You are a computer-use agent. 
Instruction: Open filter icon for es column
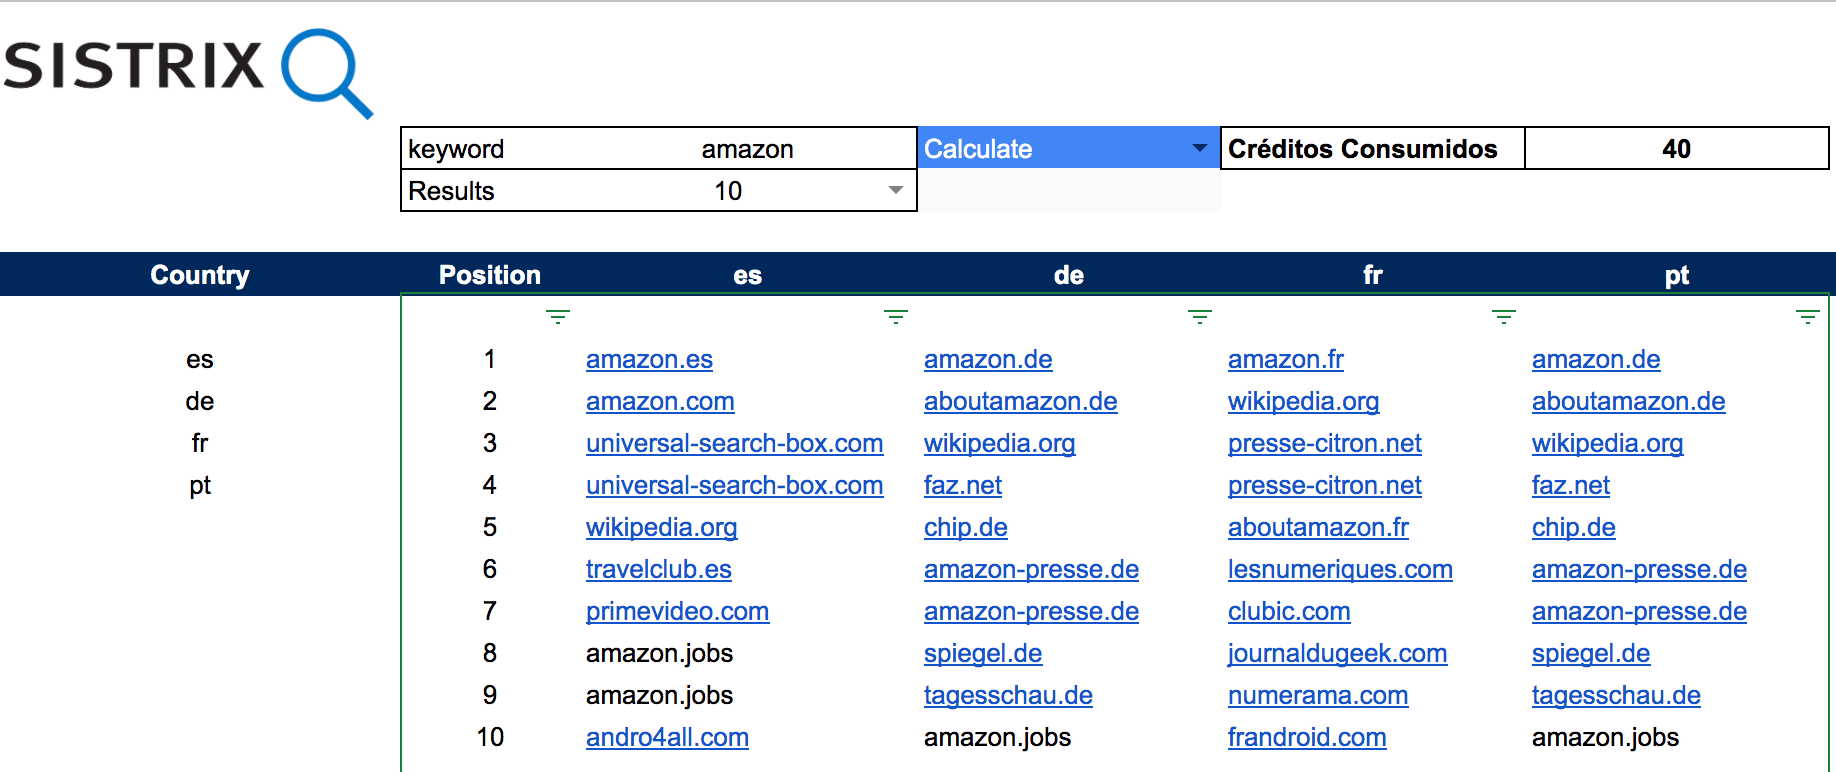896,317
